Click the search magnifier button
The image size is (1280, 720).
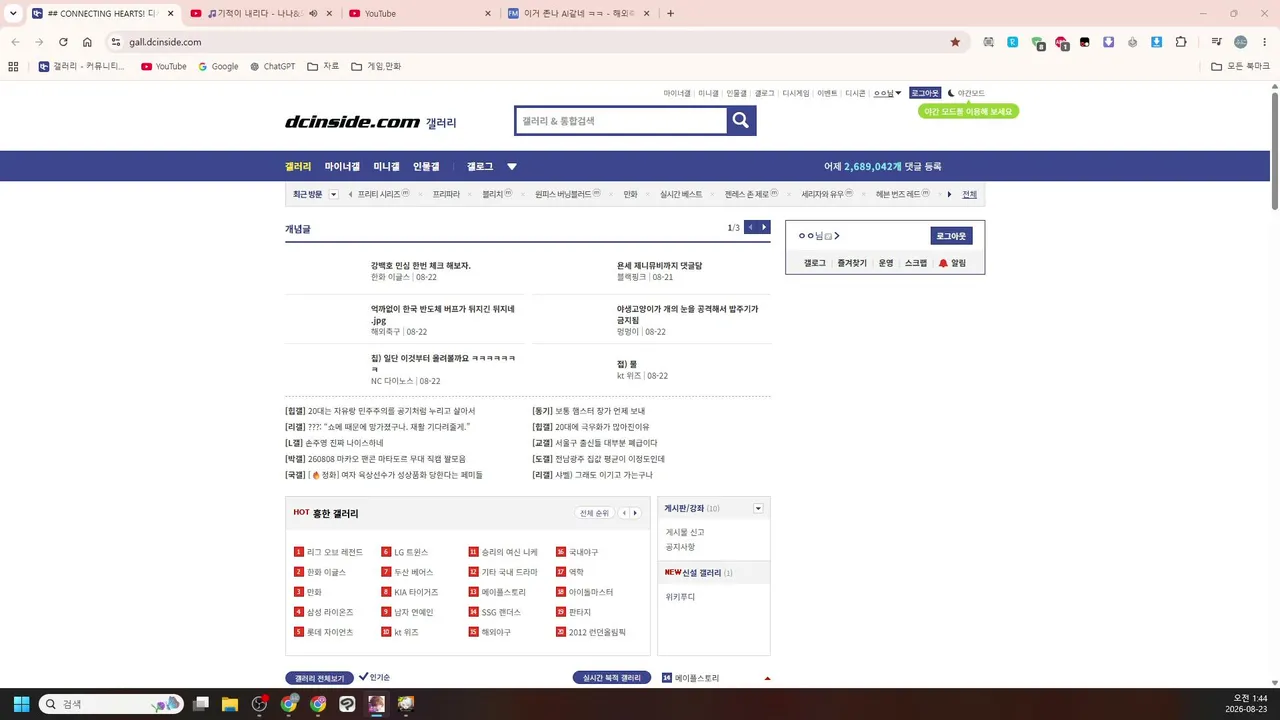741,120
